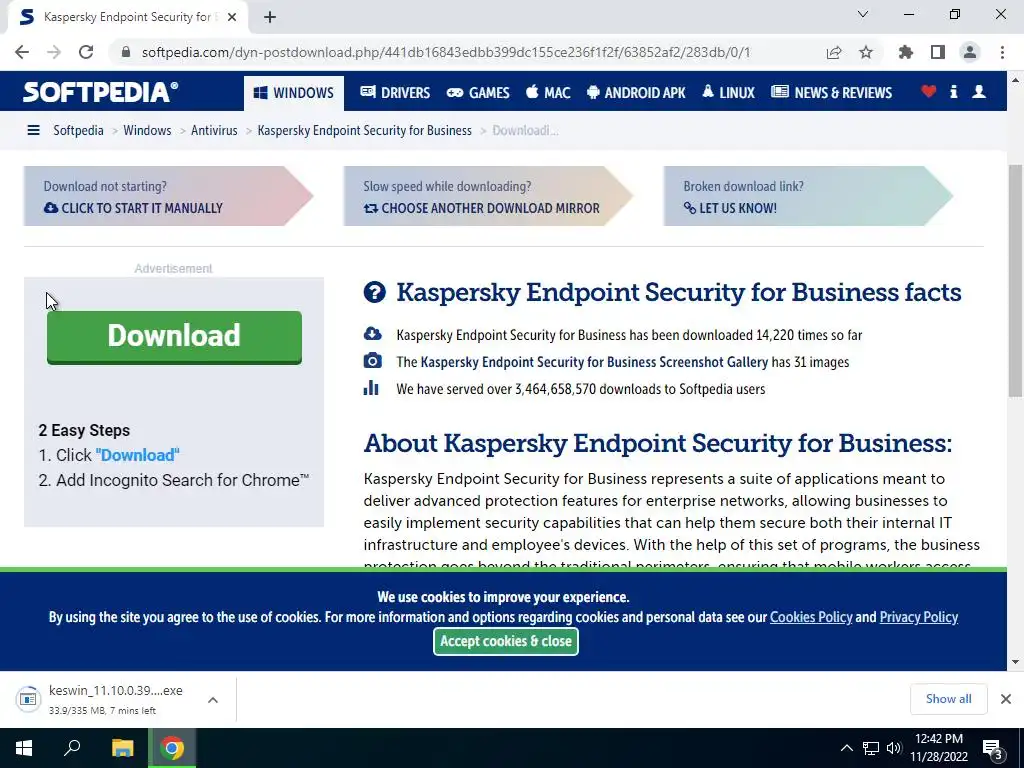Go to the Games section
Image resolution: width=1024 pixels, height=768 pixels.
pyautogui.click(x=478, y=93)
